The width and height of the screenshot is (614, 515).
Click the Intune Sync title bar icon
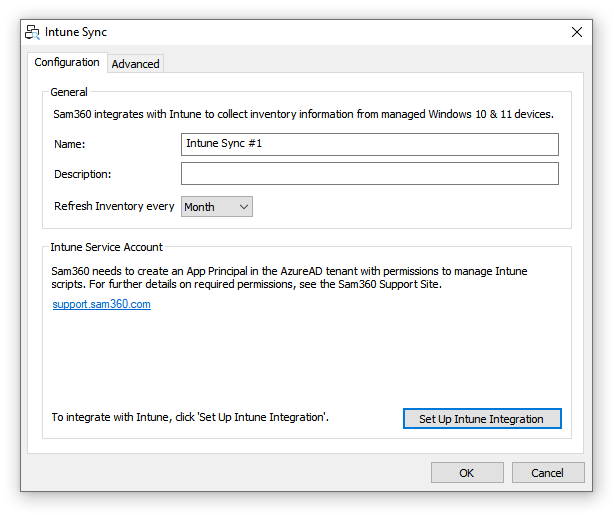coord(33,32)
